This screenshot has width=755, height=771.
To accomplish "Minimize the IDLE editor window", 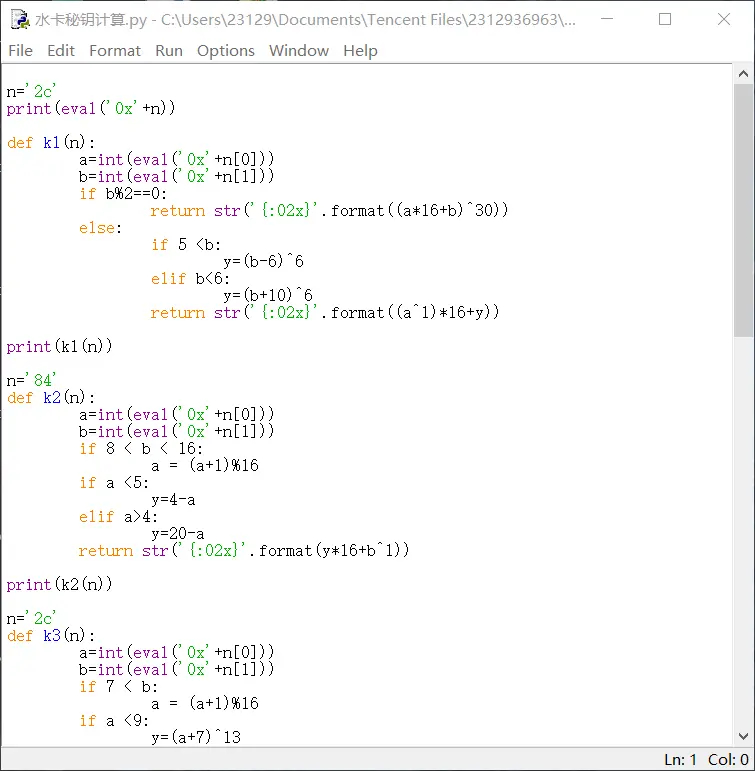I will (607, 19).
